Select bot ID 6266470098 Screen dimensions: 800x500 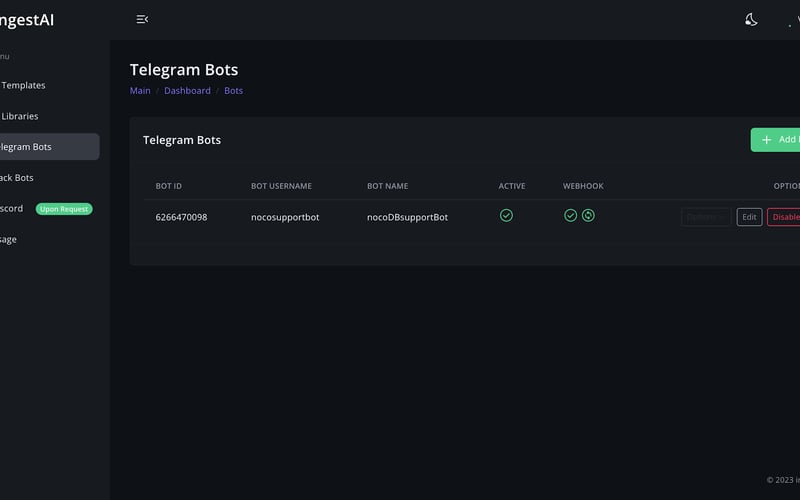tap(181, 217)
